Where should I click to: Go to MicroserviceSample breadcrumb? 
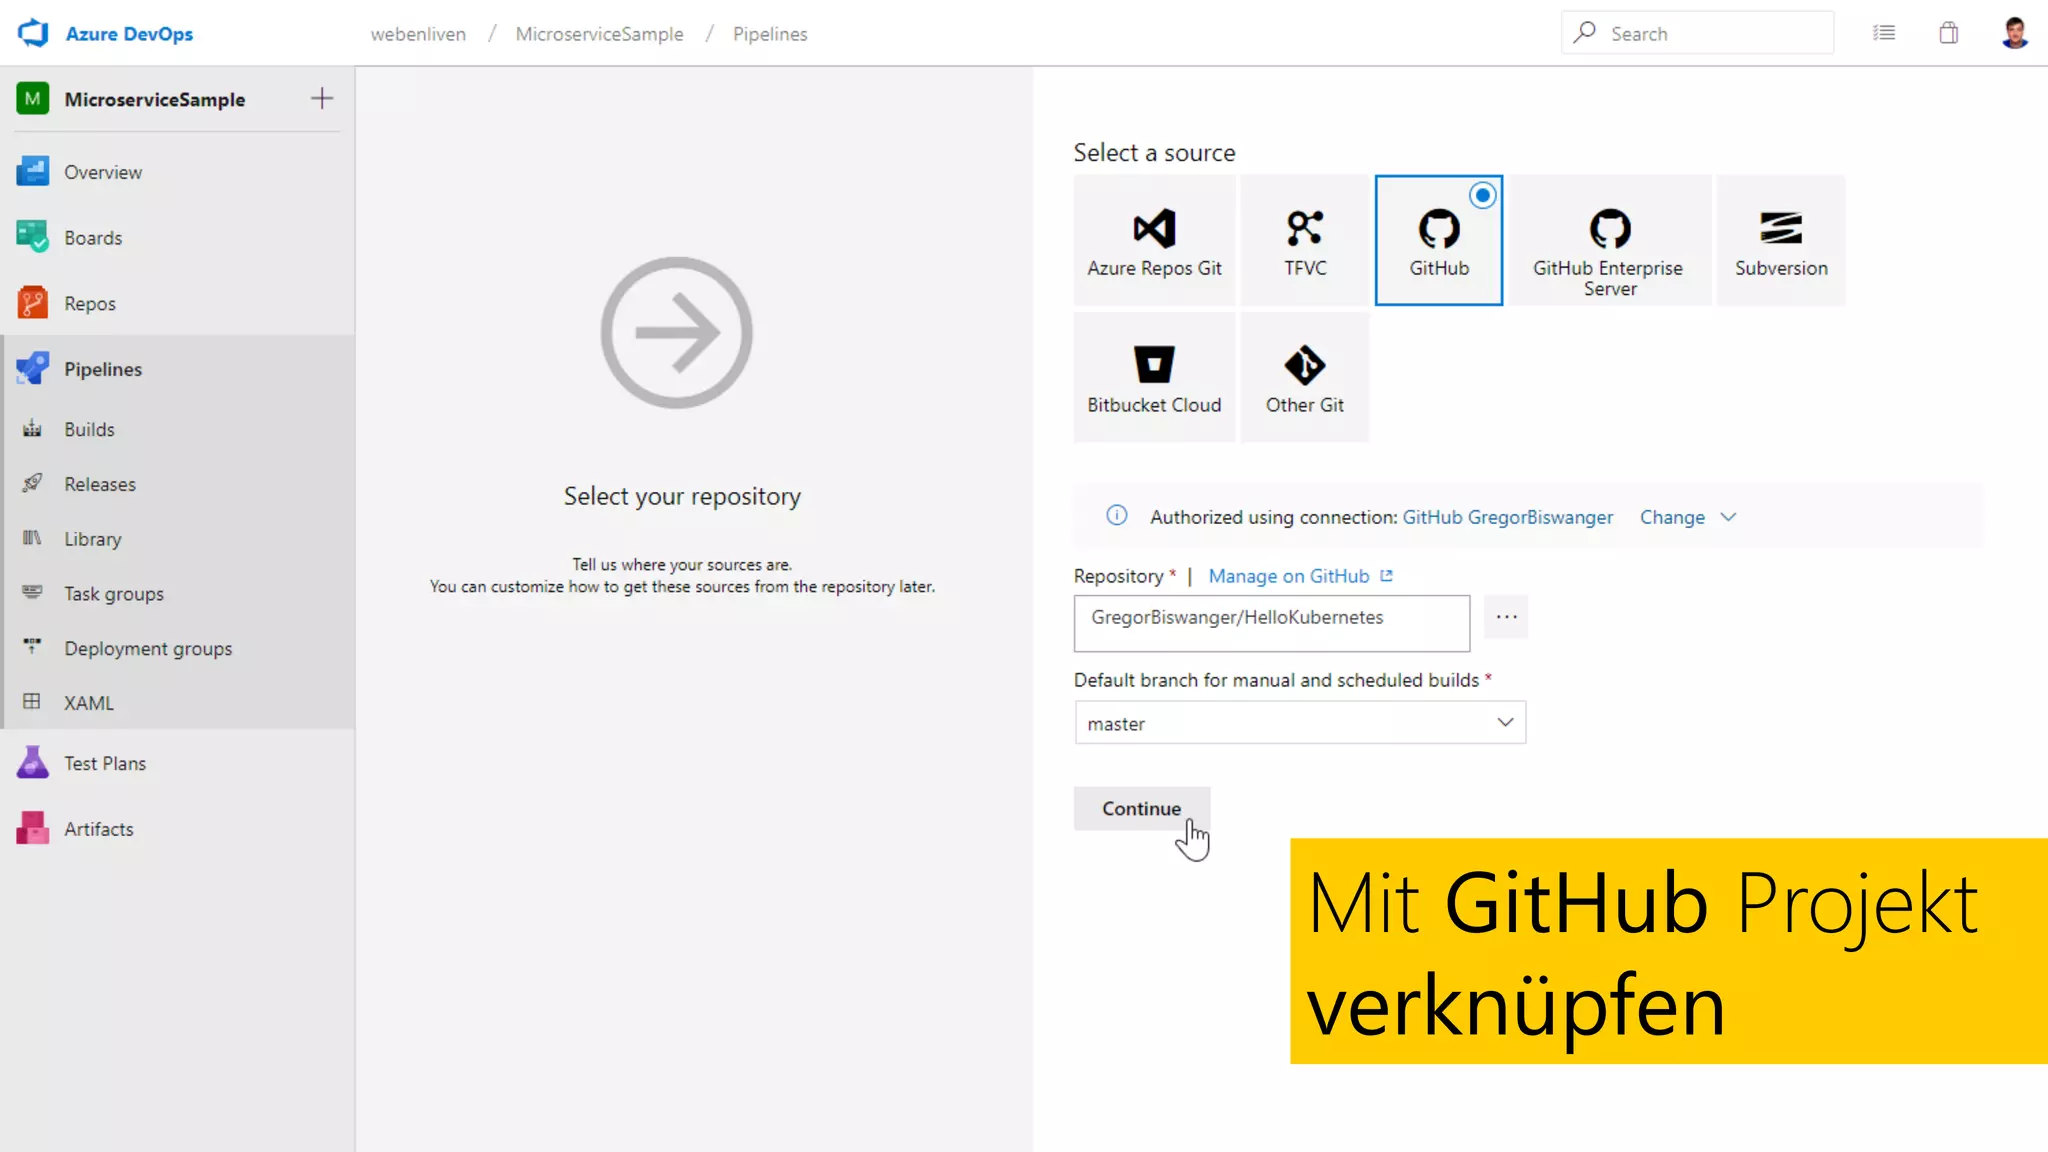pos(599,34)
